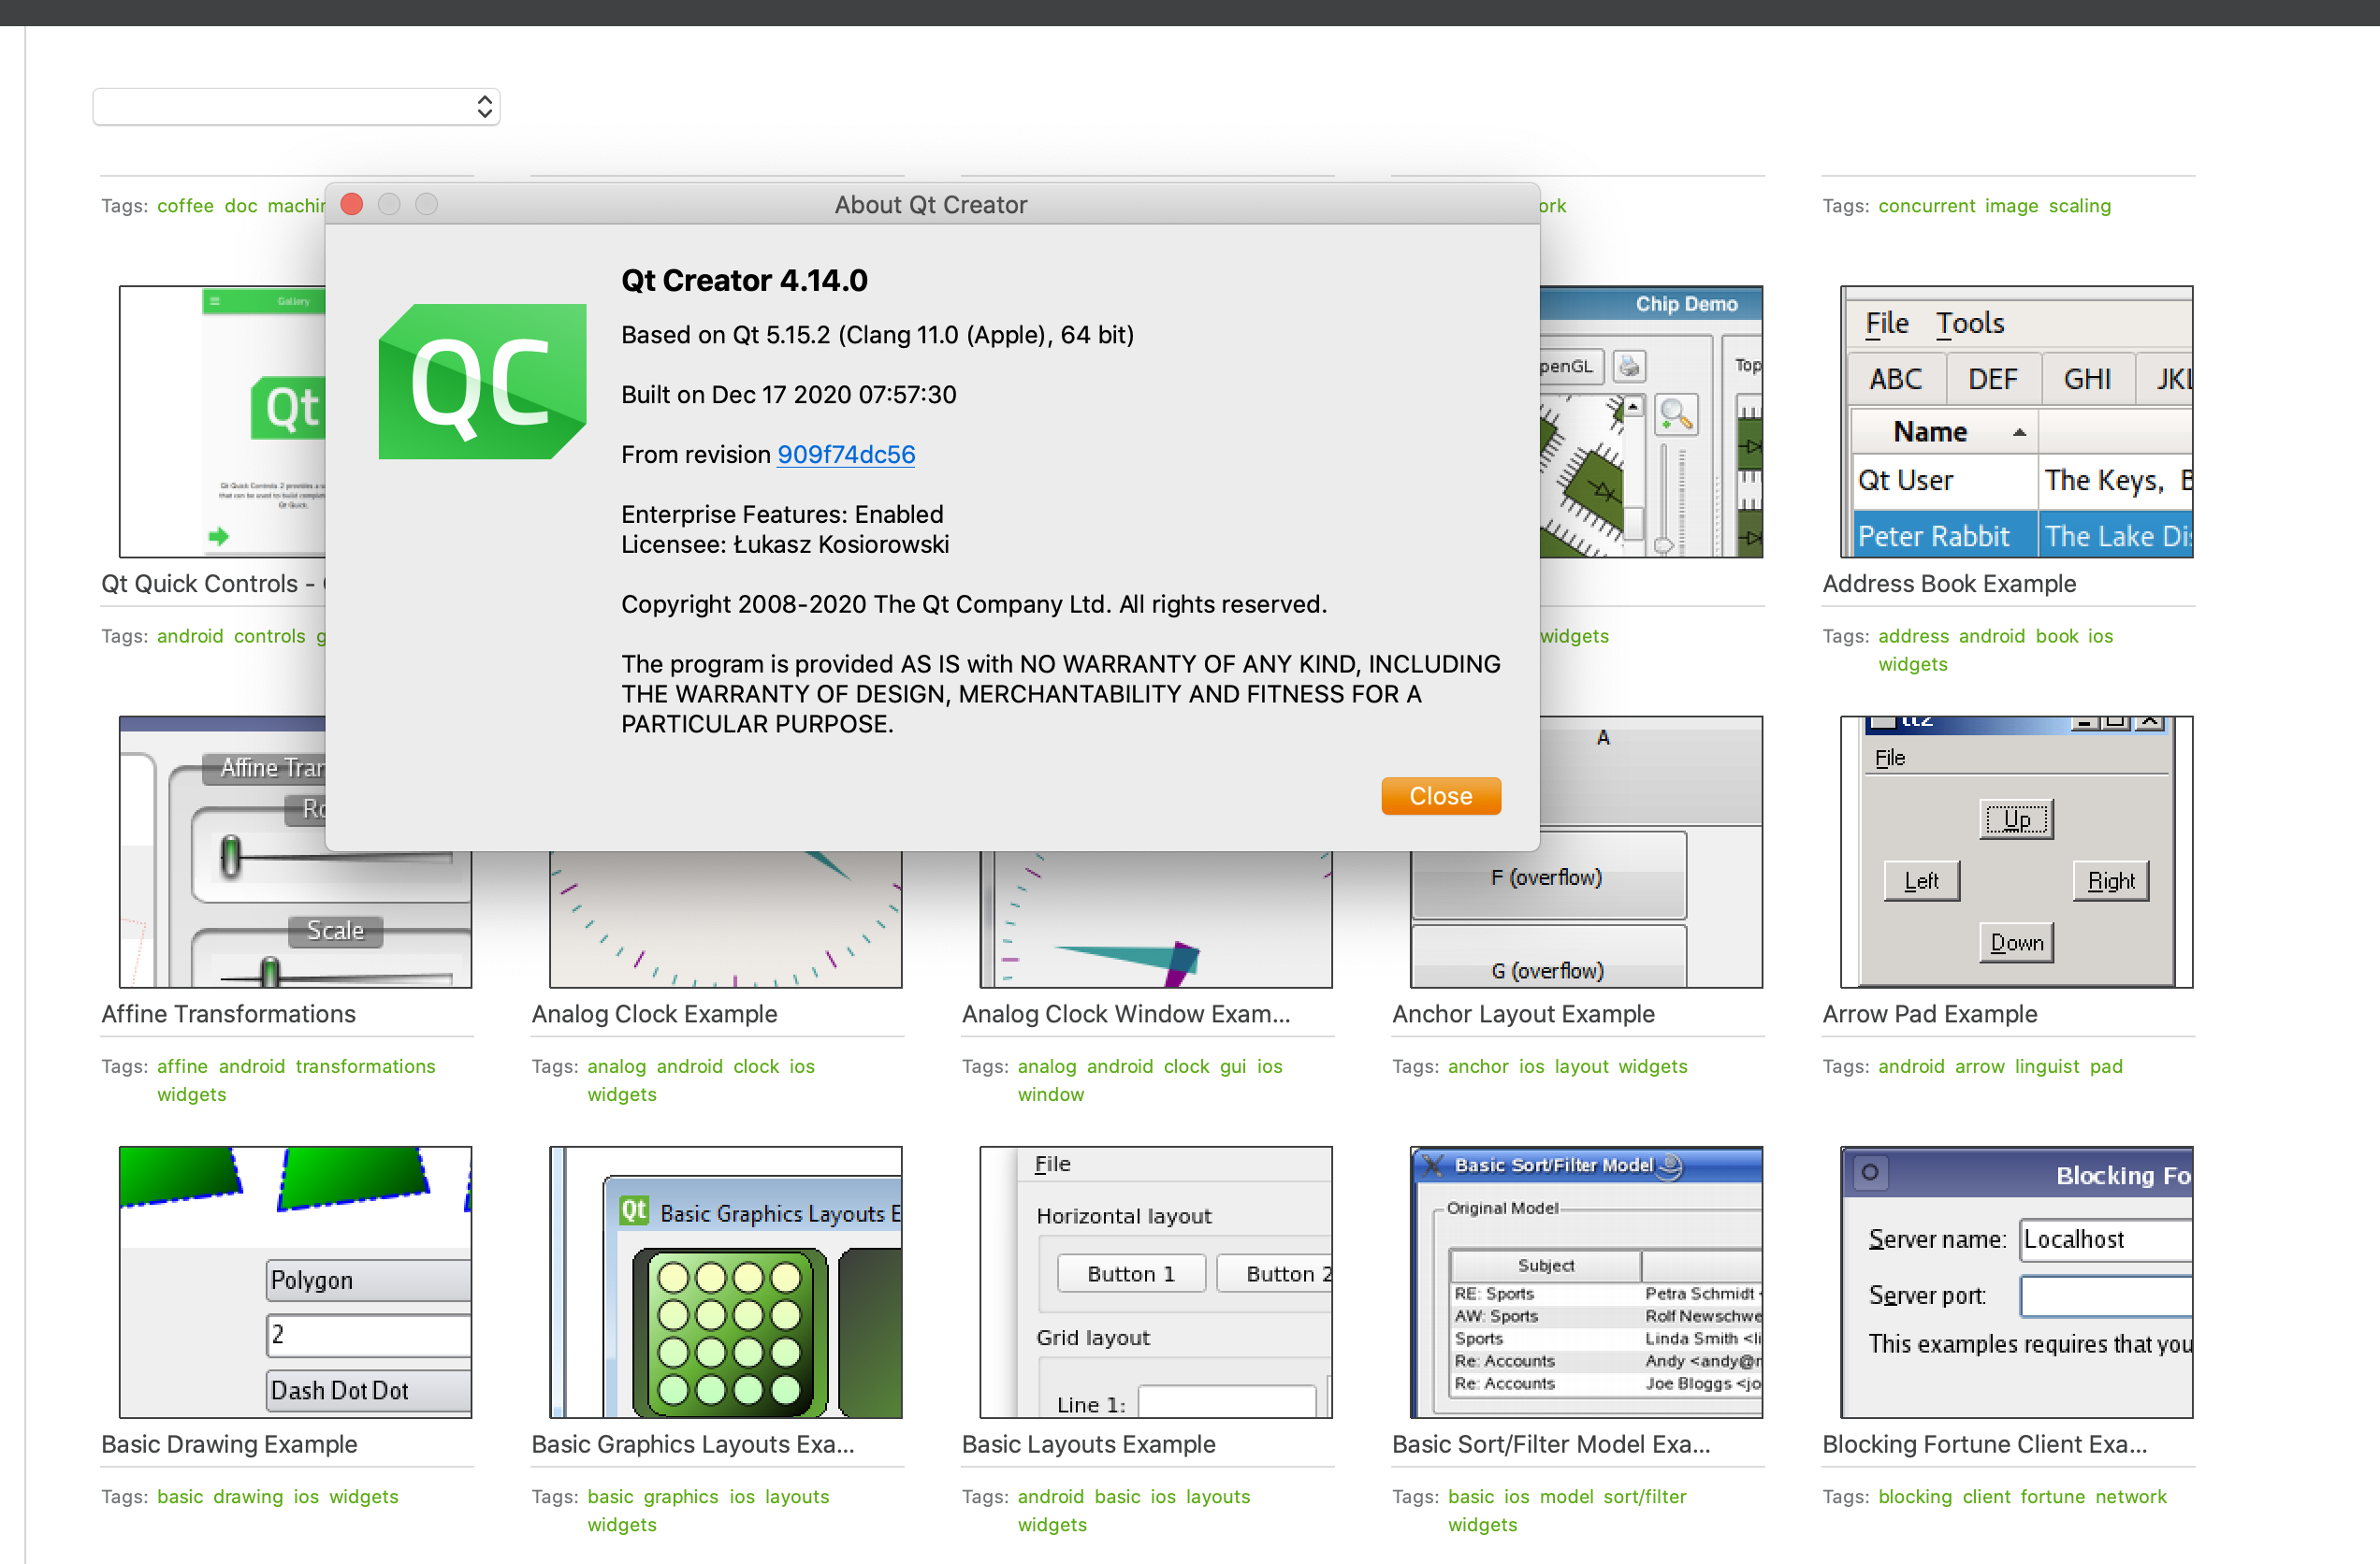
Task: Click the 'concurrent' tag link
Action: click(1926, 206)
